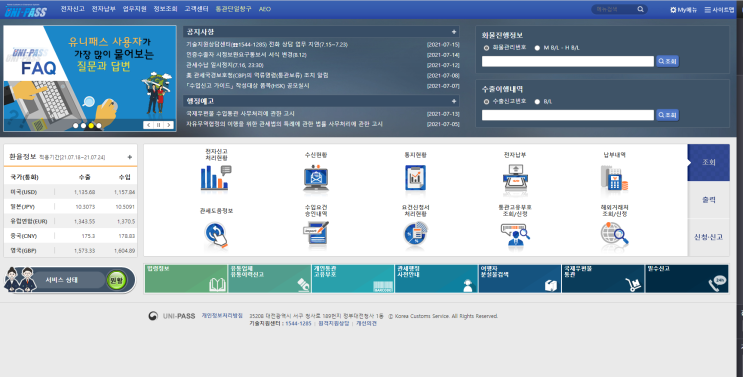Switch to 신청·신고 side tab
743x377 pixels.
point(708,237)
